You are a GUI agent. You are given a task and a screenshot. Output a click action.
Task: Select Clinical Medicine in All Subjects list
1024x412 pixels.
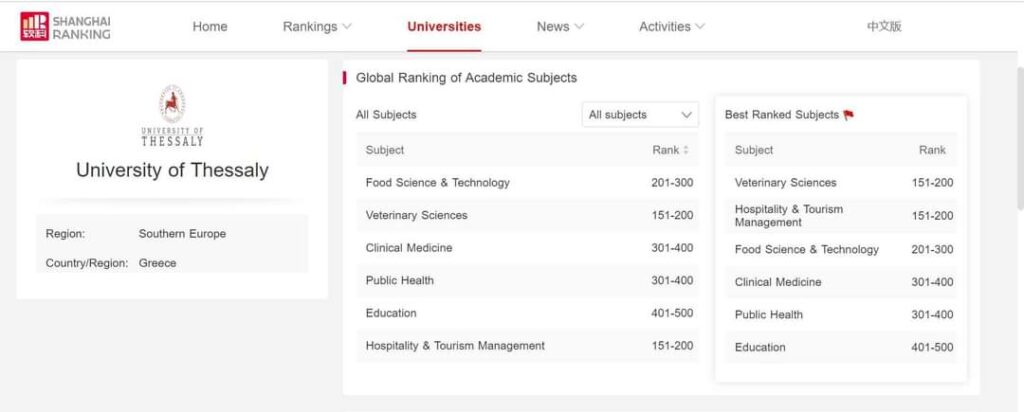409,248
